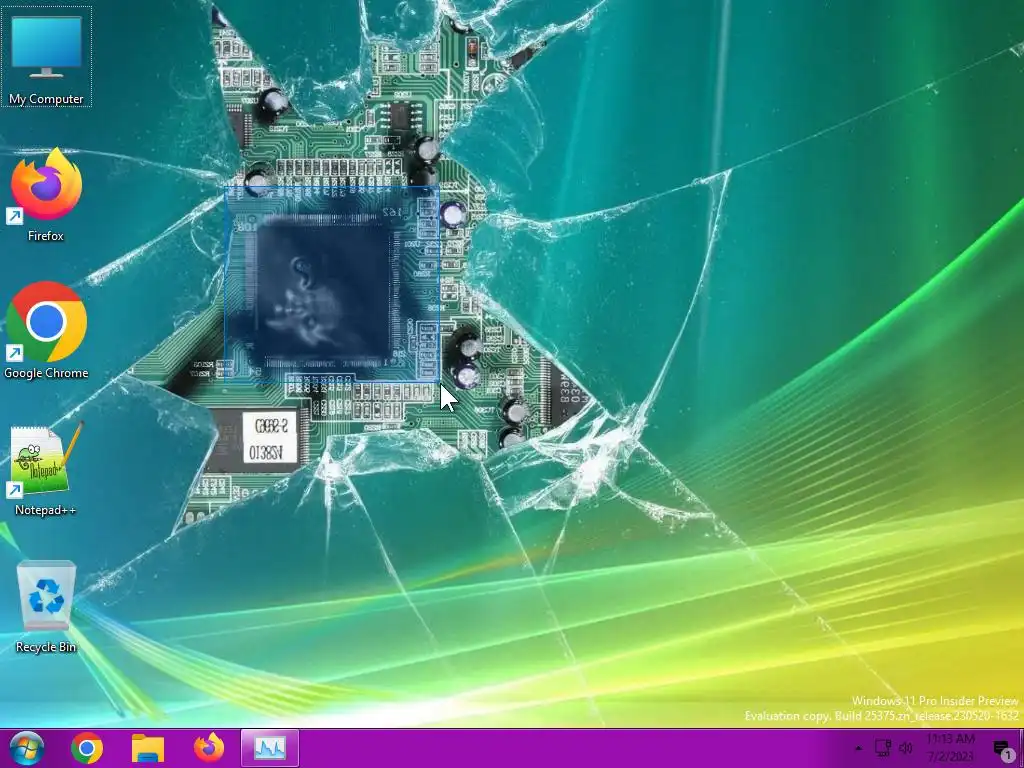Viewport: 1024px width, 768px height.
Task: Open Chrome from the taskbar
Action: pos(86,748)
